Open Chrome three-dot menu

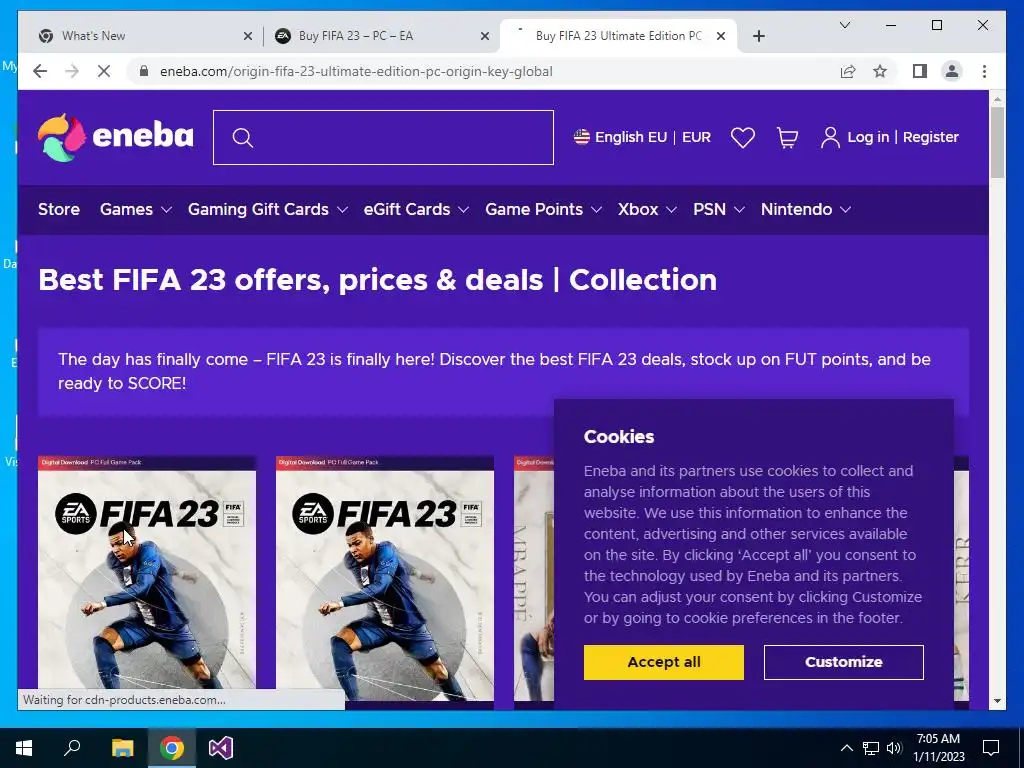(x=984, y=71)
